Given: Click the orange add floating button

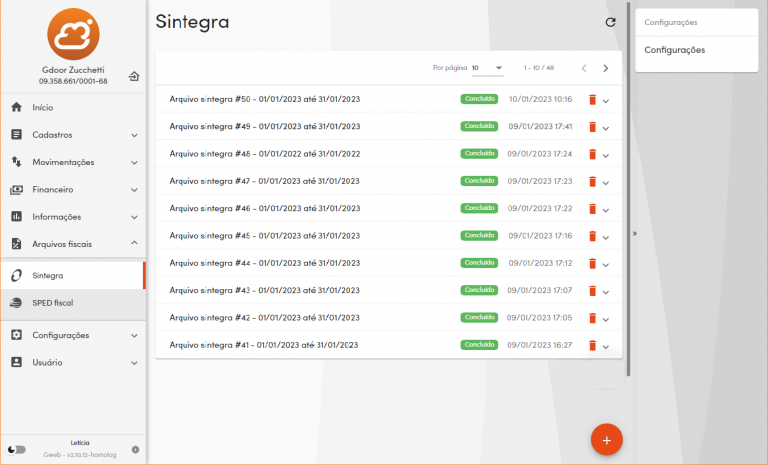Looking at the screenshot, I should [606, 438].
